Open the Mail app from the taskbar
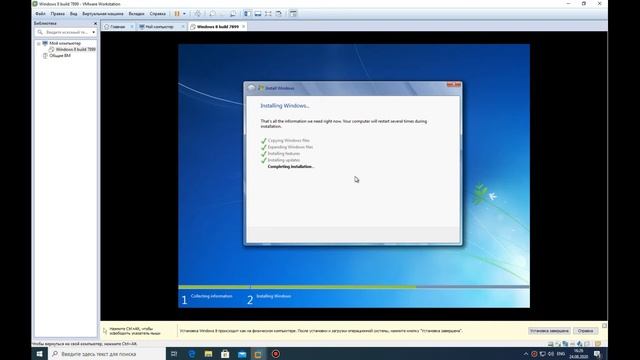The width and height of the screenshot is (640, 360). 242,354
